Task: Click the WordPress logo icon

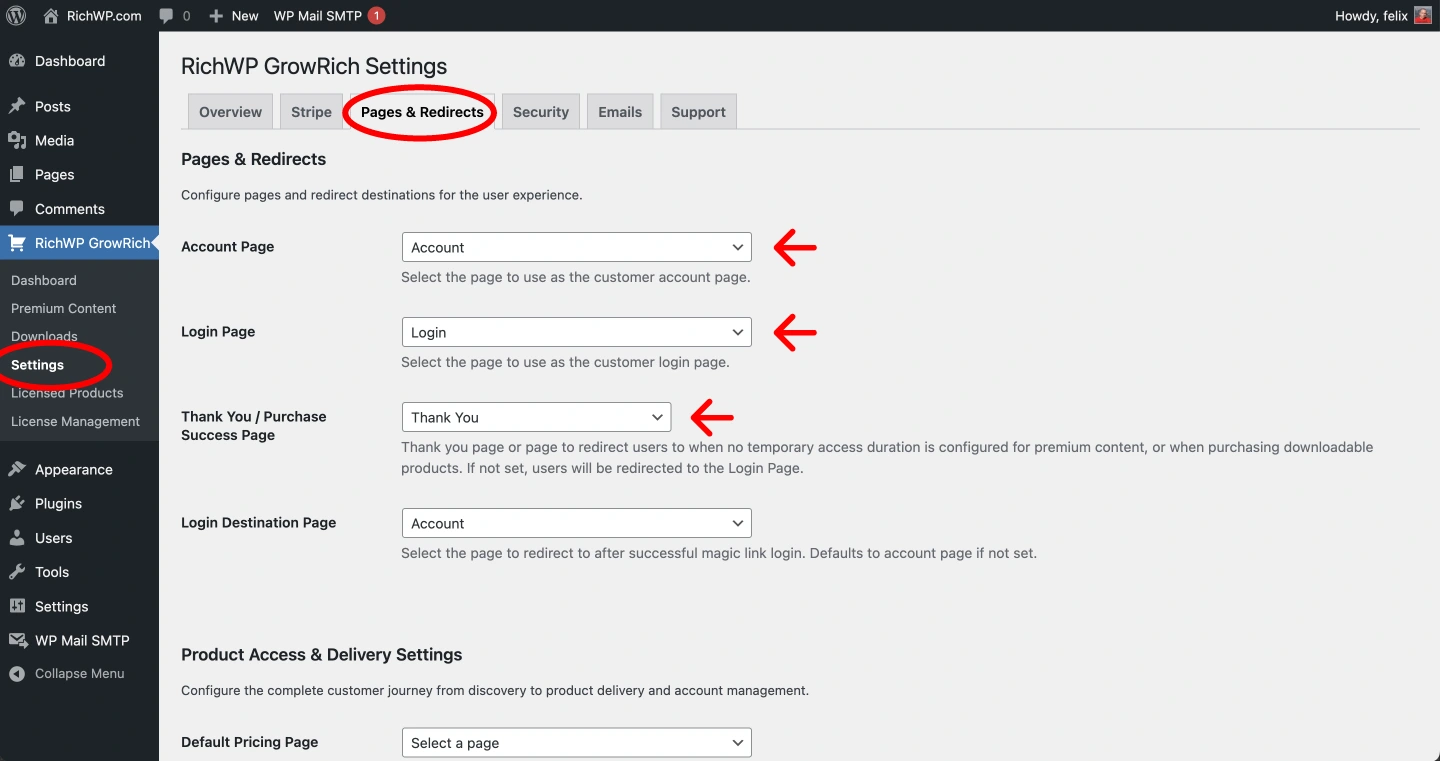Action: click(16, 15)
